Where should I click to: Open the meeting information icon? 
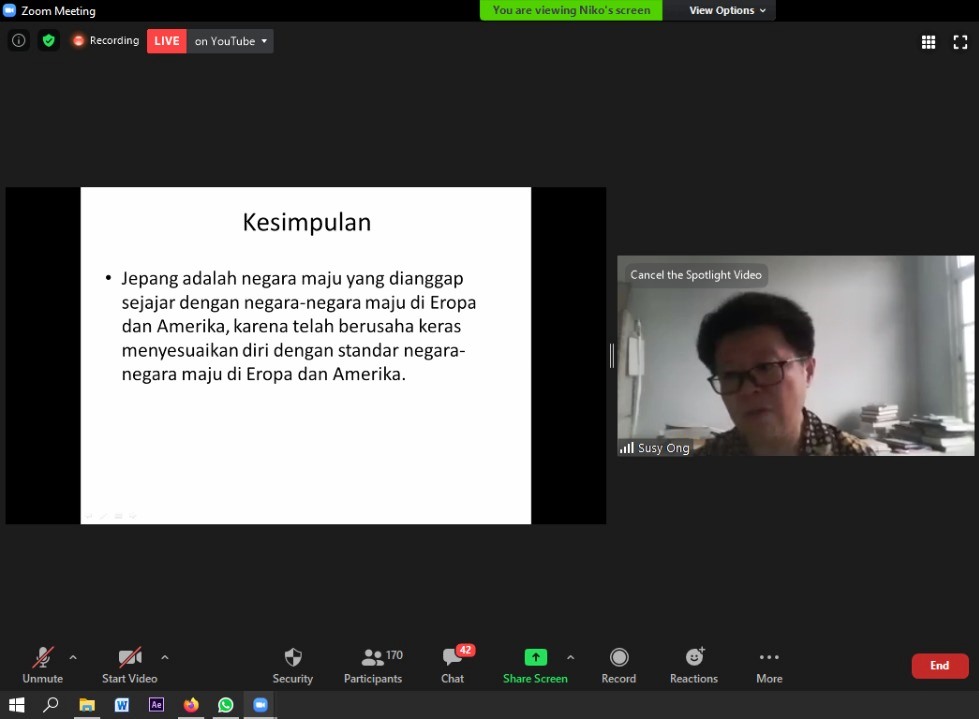pyautogui.click(x=19, y=41)
